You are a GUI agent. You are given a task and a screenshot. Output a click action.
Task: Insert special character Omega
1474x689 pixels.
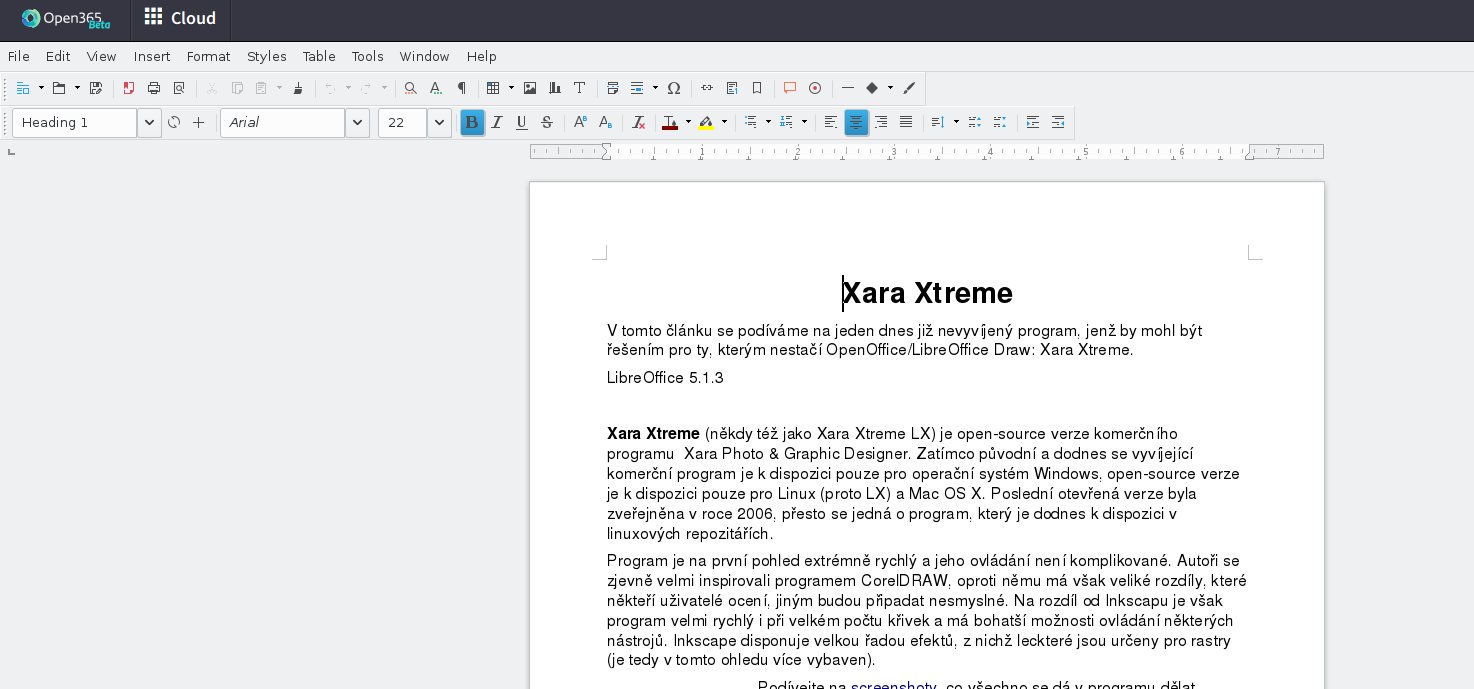(674, 88)
